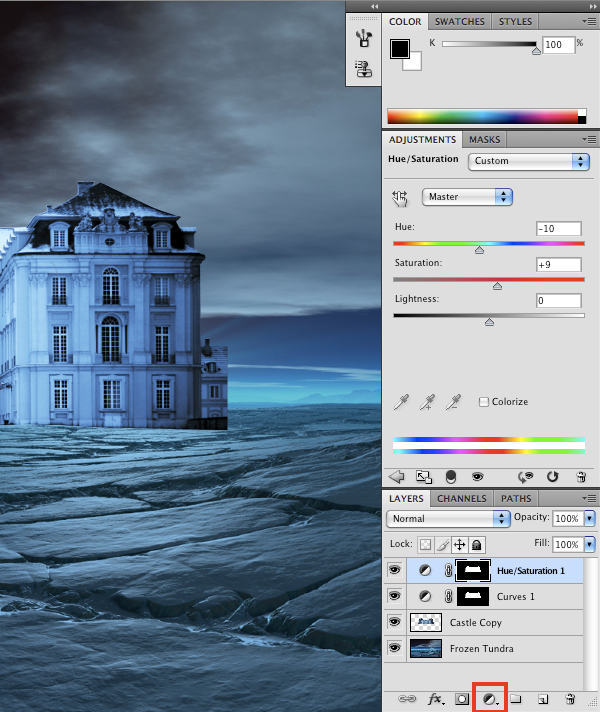This screenshot has height=712, width=600.
Task: Lock image pixels brush icon
Action: (x=442, y=544)
